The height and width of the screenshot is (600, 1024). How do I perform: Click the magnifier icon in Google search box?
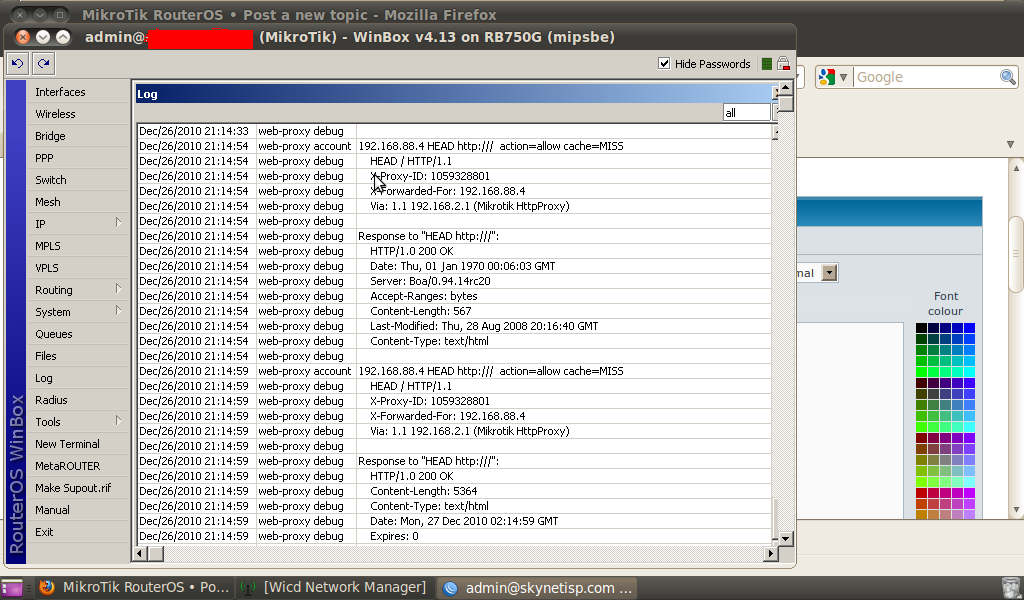pos(1008,77)
